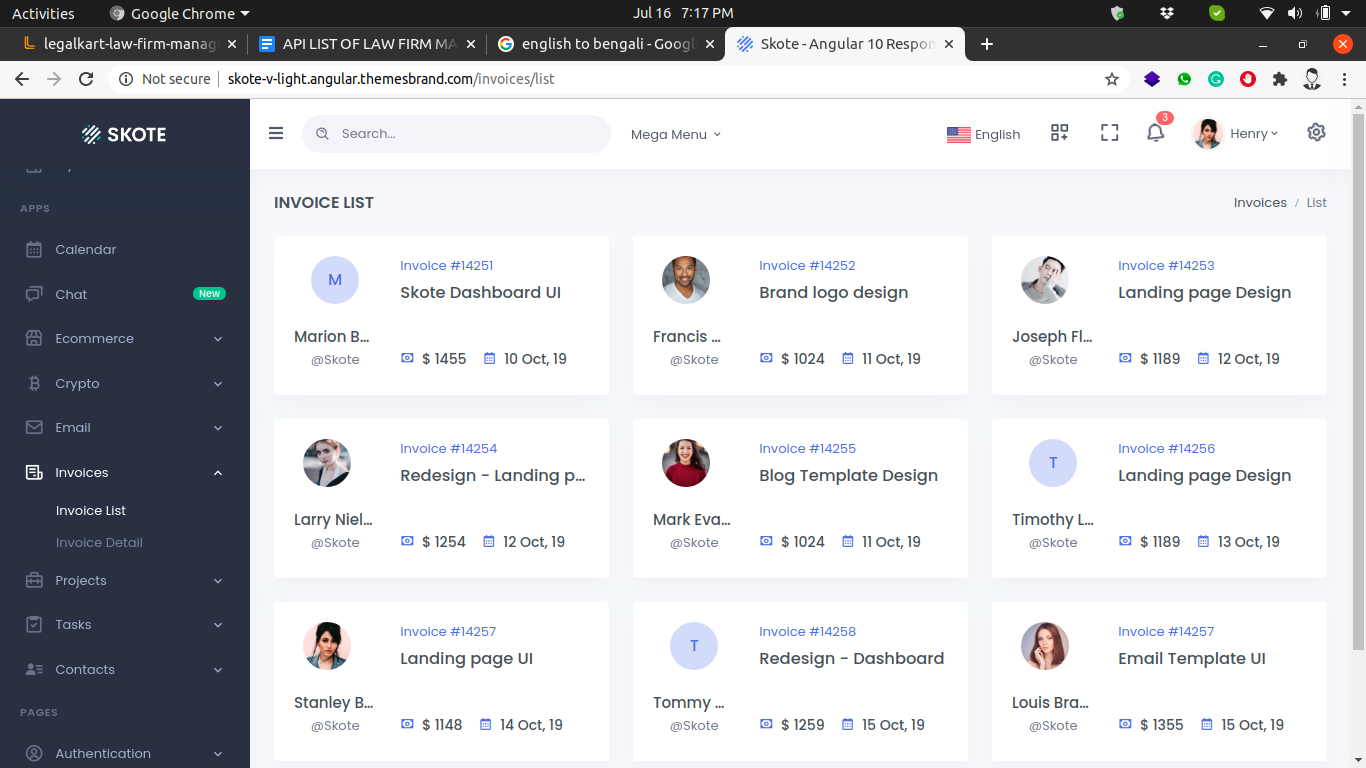Select Invoice Detail in the sidebar
The height and width of the screenshot is (768, 1366).
(99, 543)
